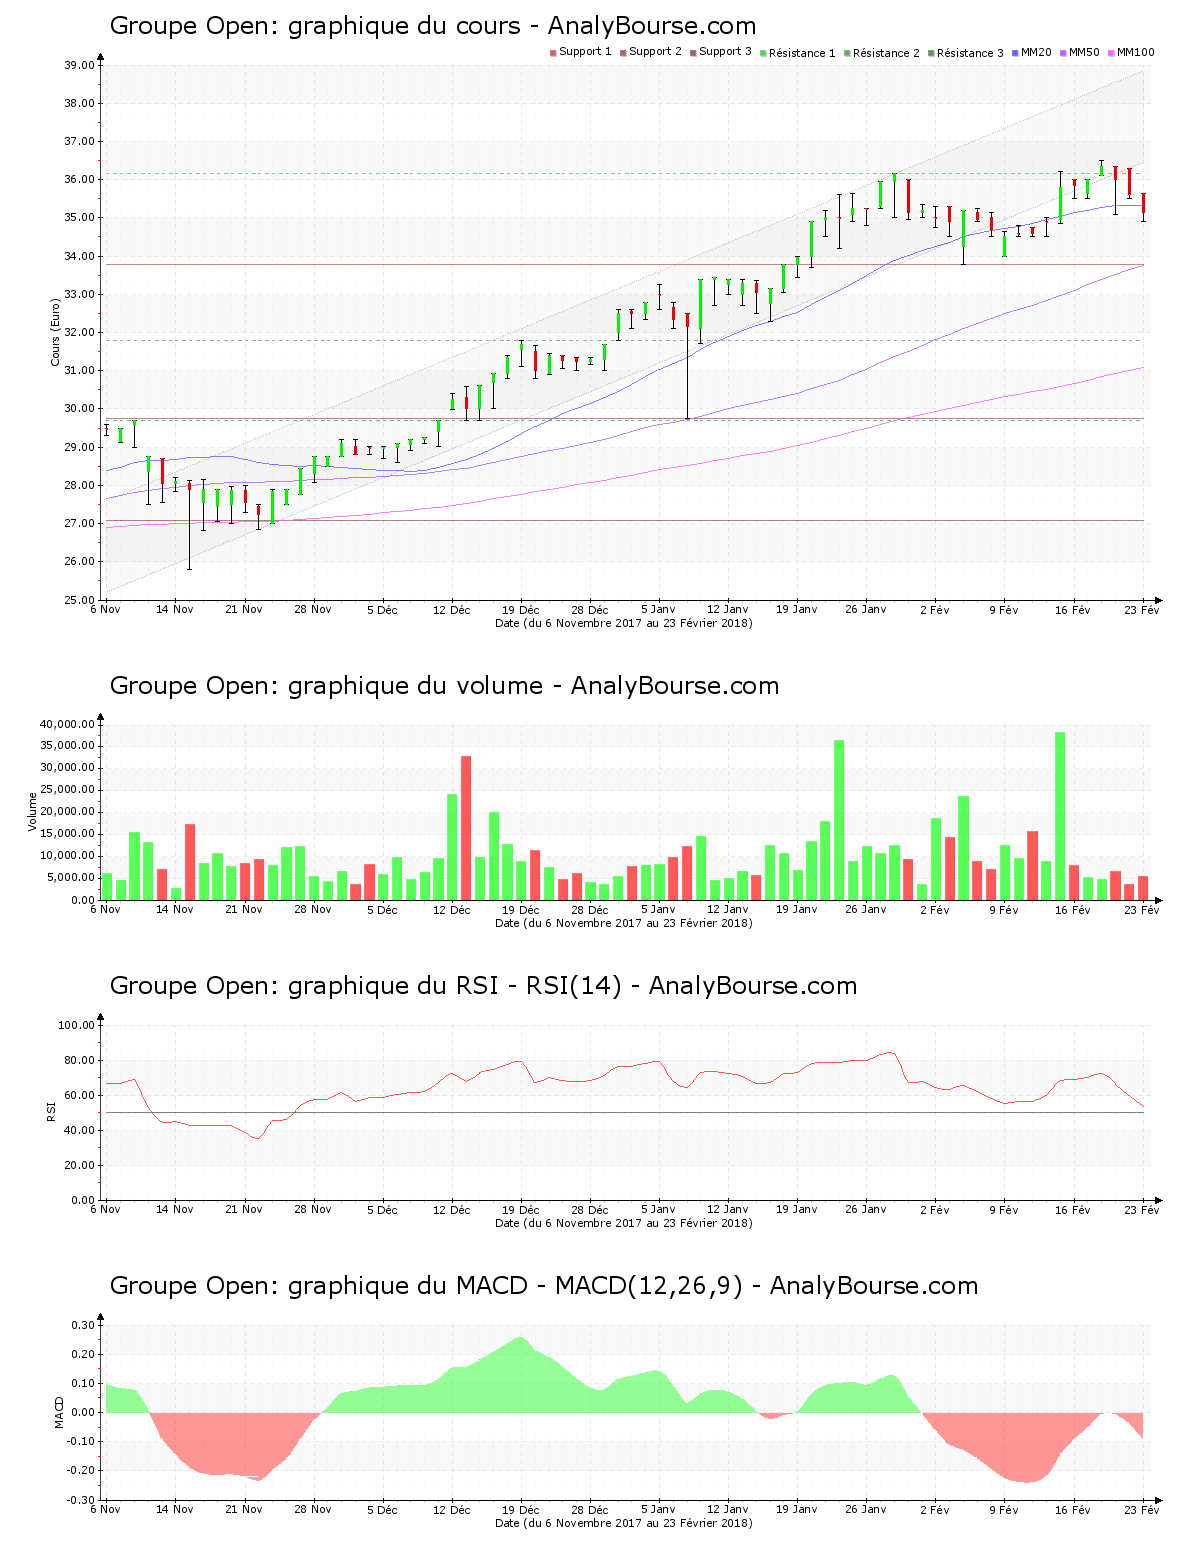Click the '23 Fév' date on price chart
The width and height of the screenshot is (1200, 1550).
click(1142, 610)
